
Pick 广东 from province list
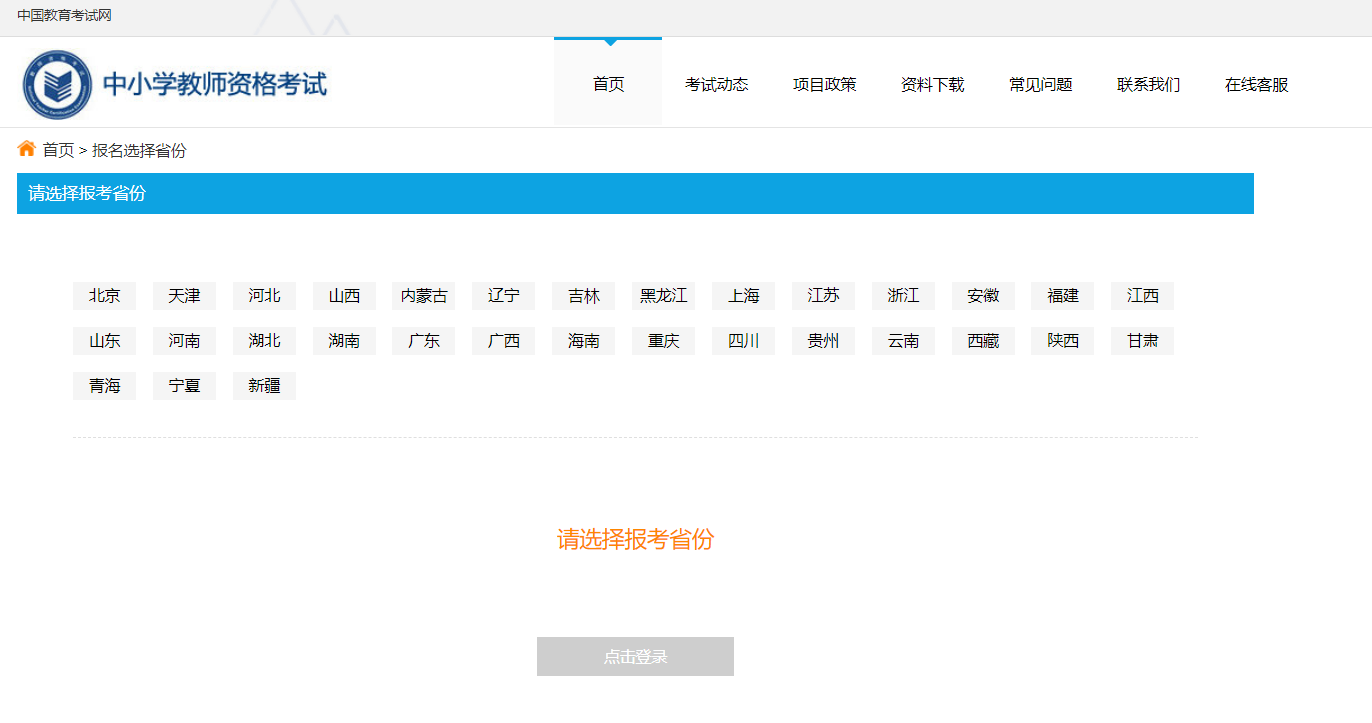click(424, 341)
